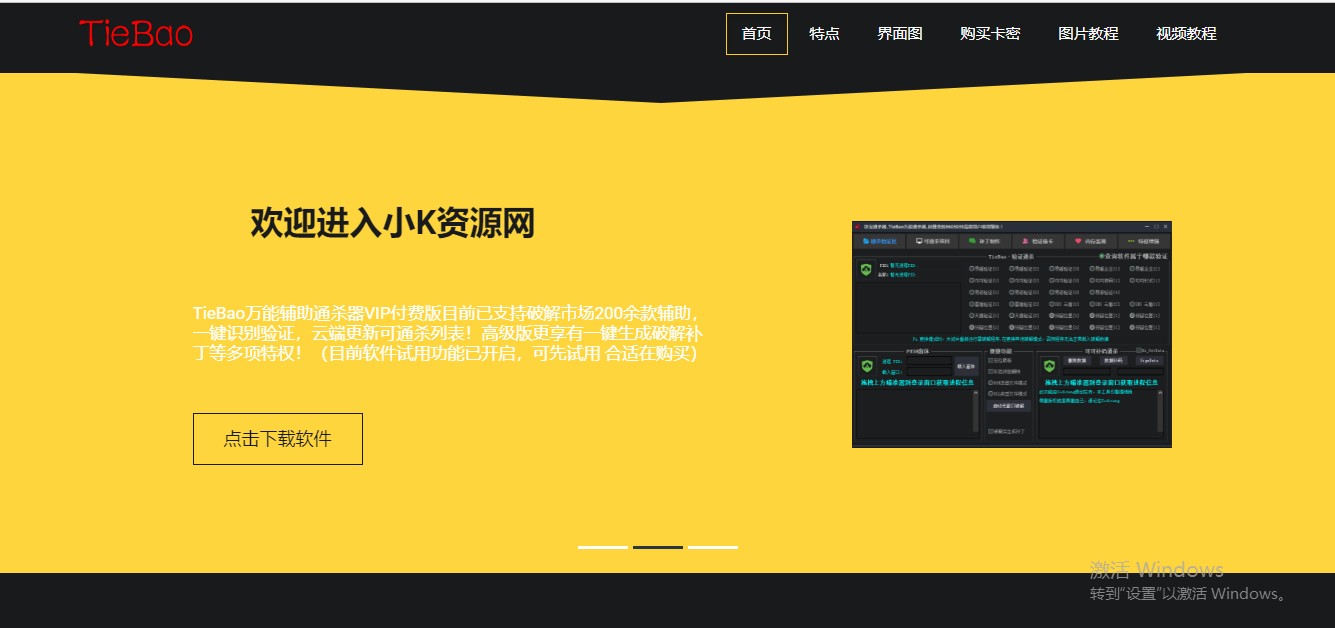The width and height of the screenshot is (1335, 628).
Task: Open the 特点 navigation item
Action: coord(824,33)
